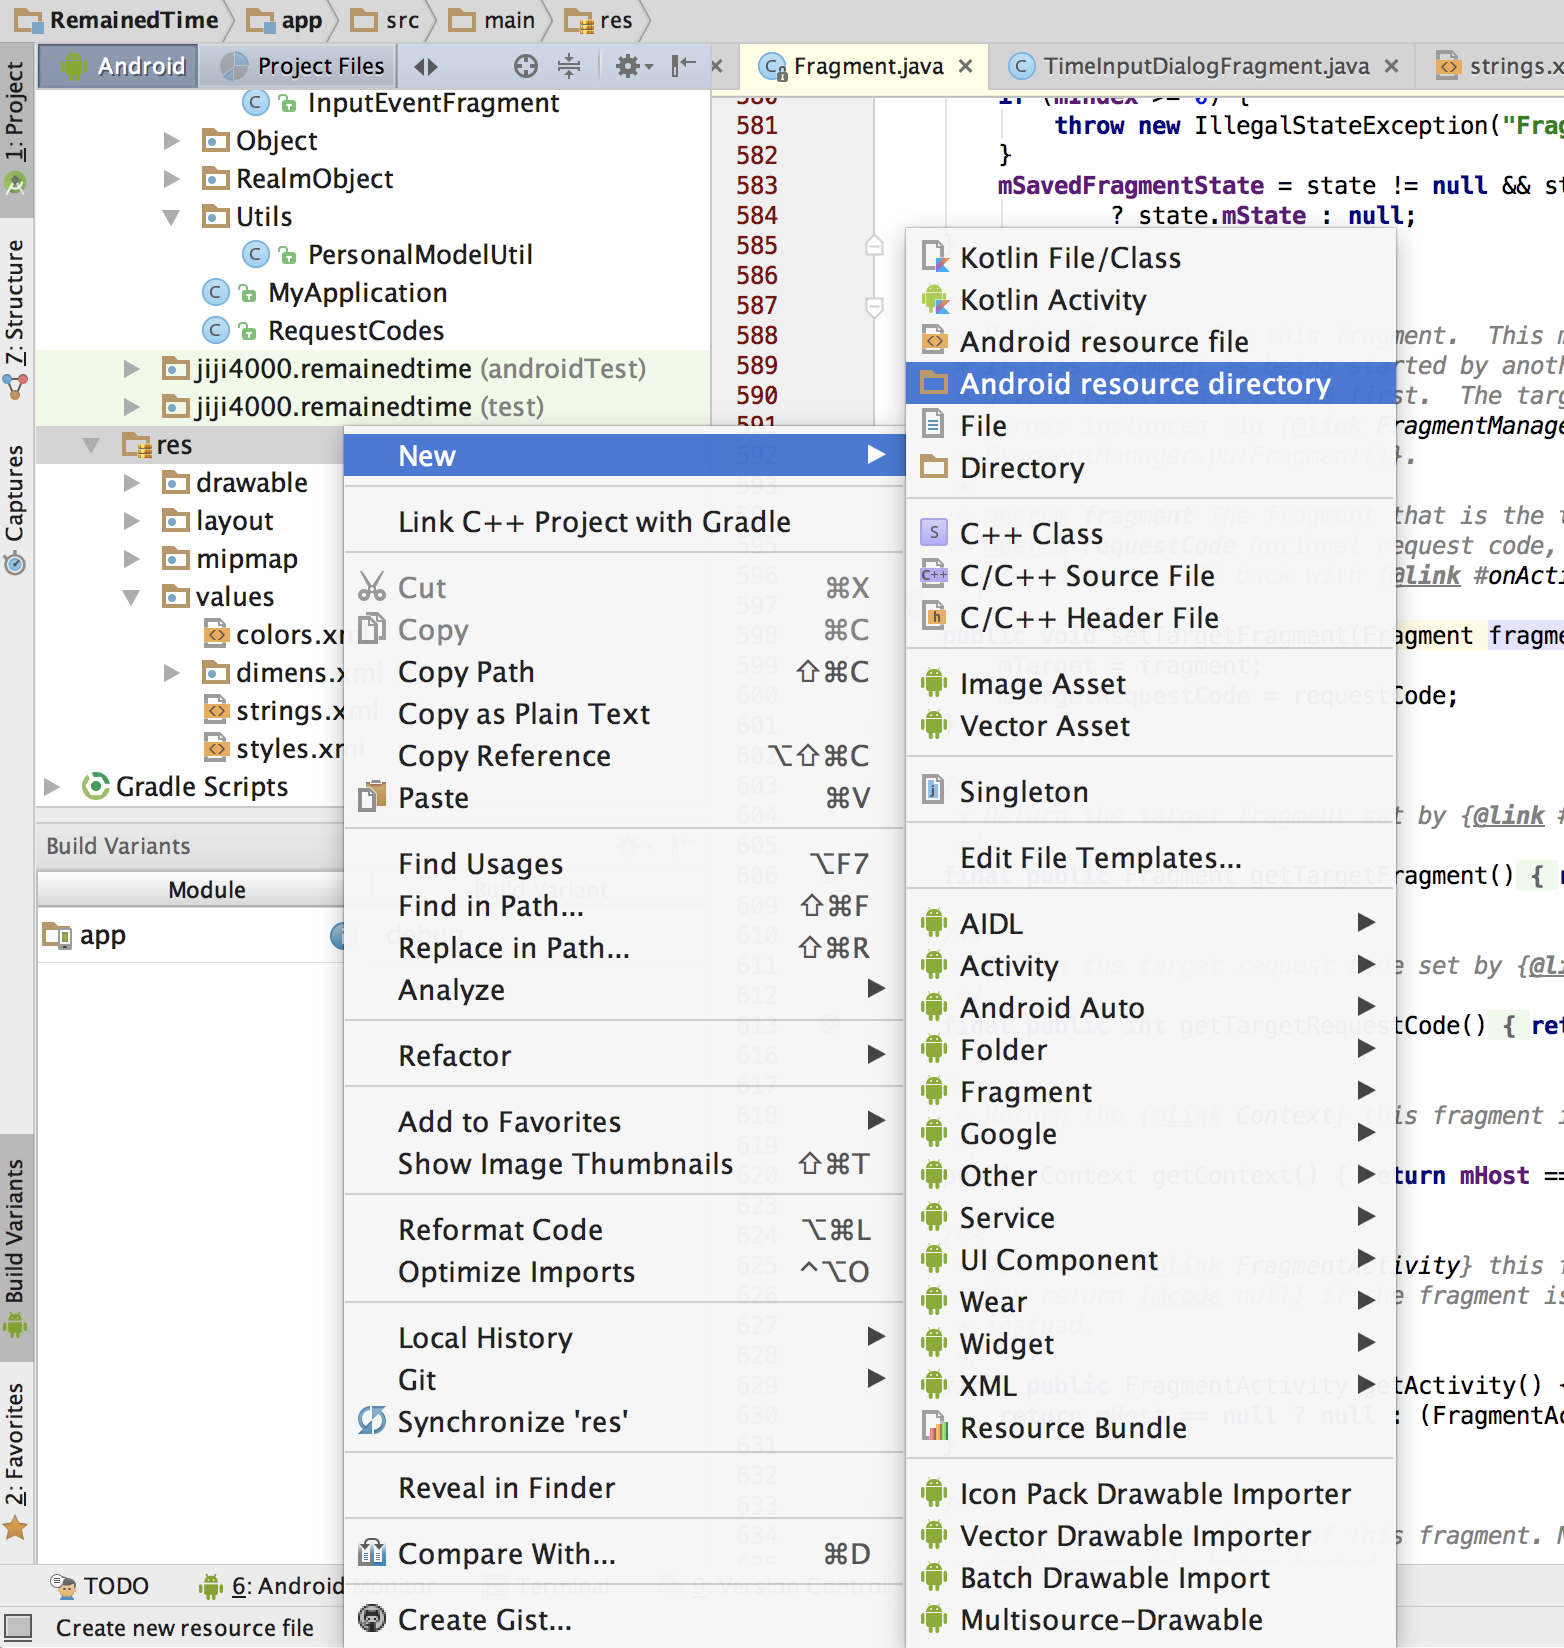Image resolution: width=1564 pixels, height=1648 pixels.
Task: Select the Project Files view tab
Action: point(302,66)
